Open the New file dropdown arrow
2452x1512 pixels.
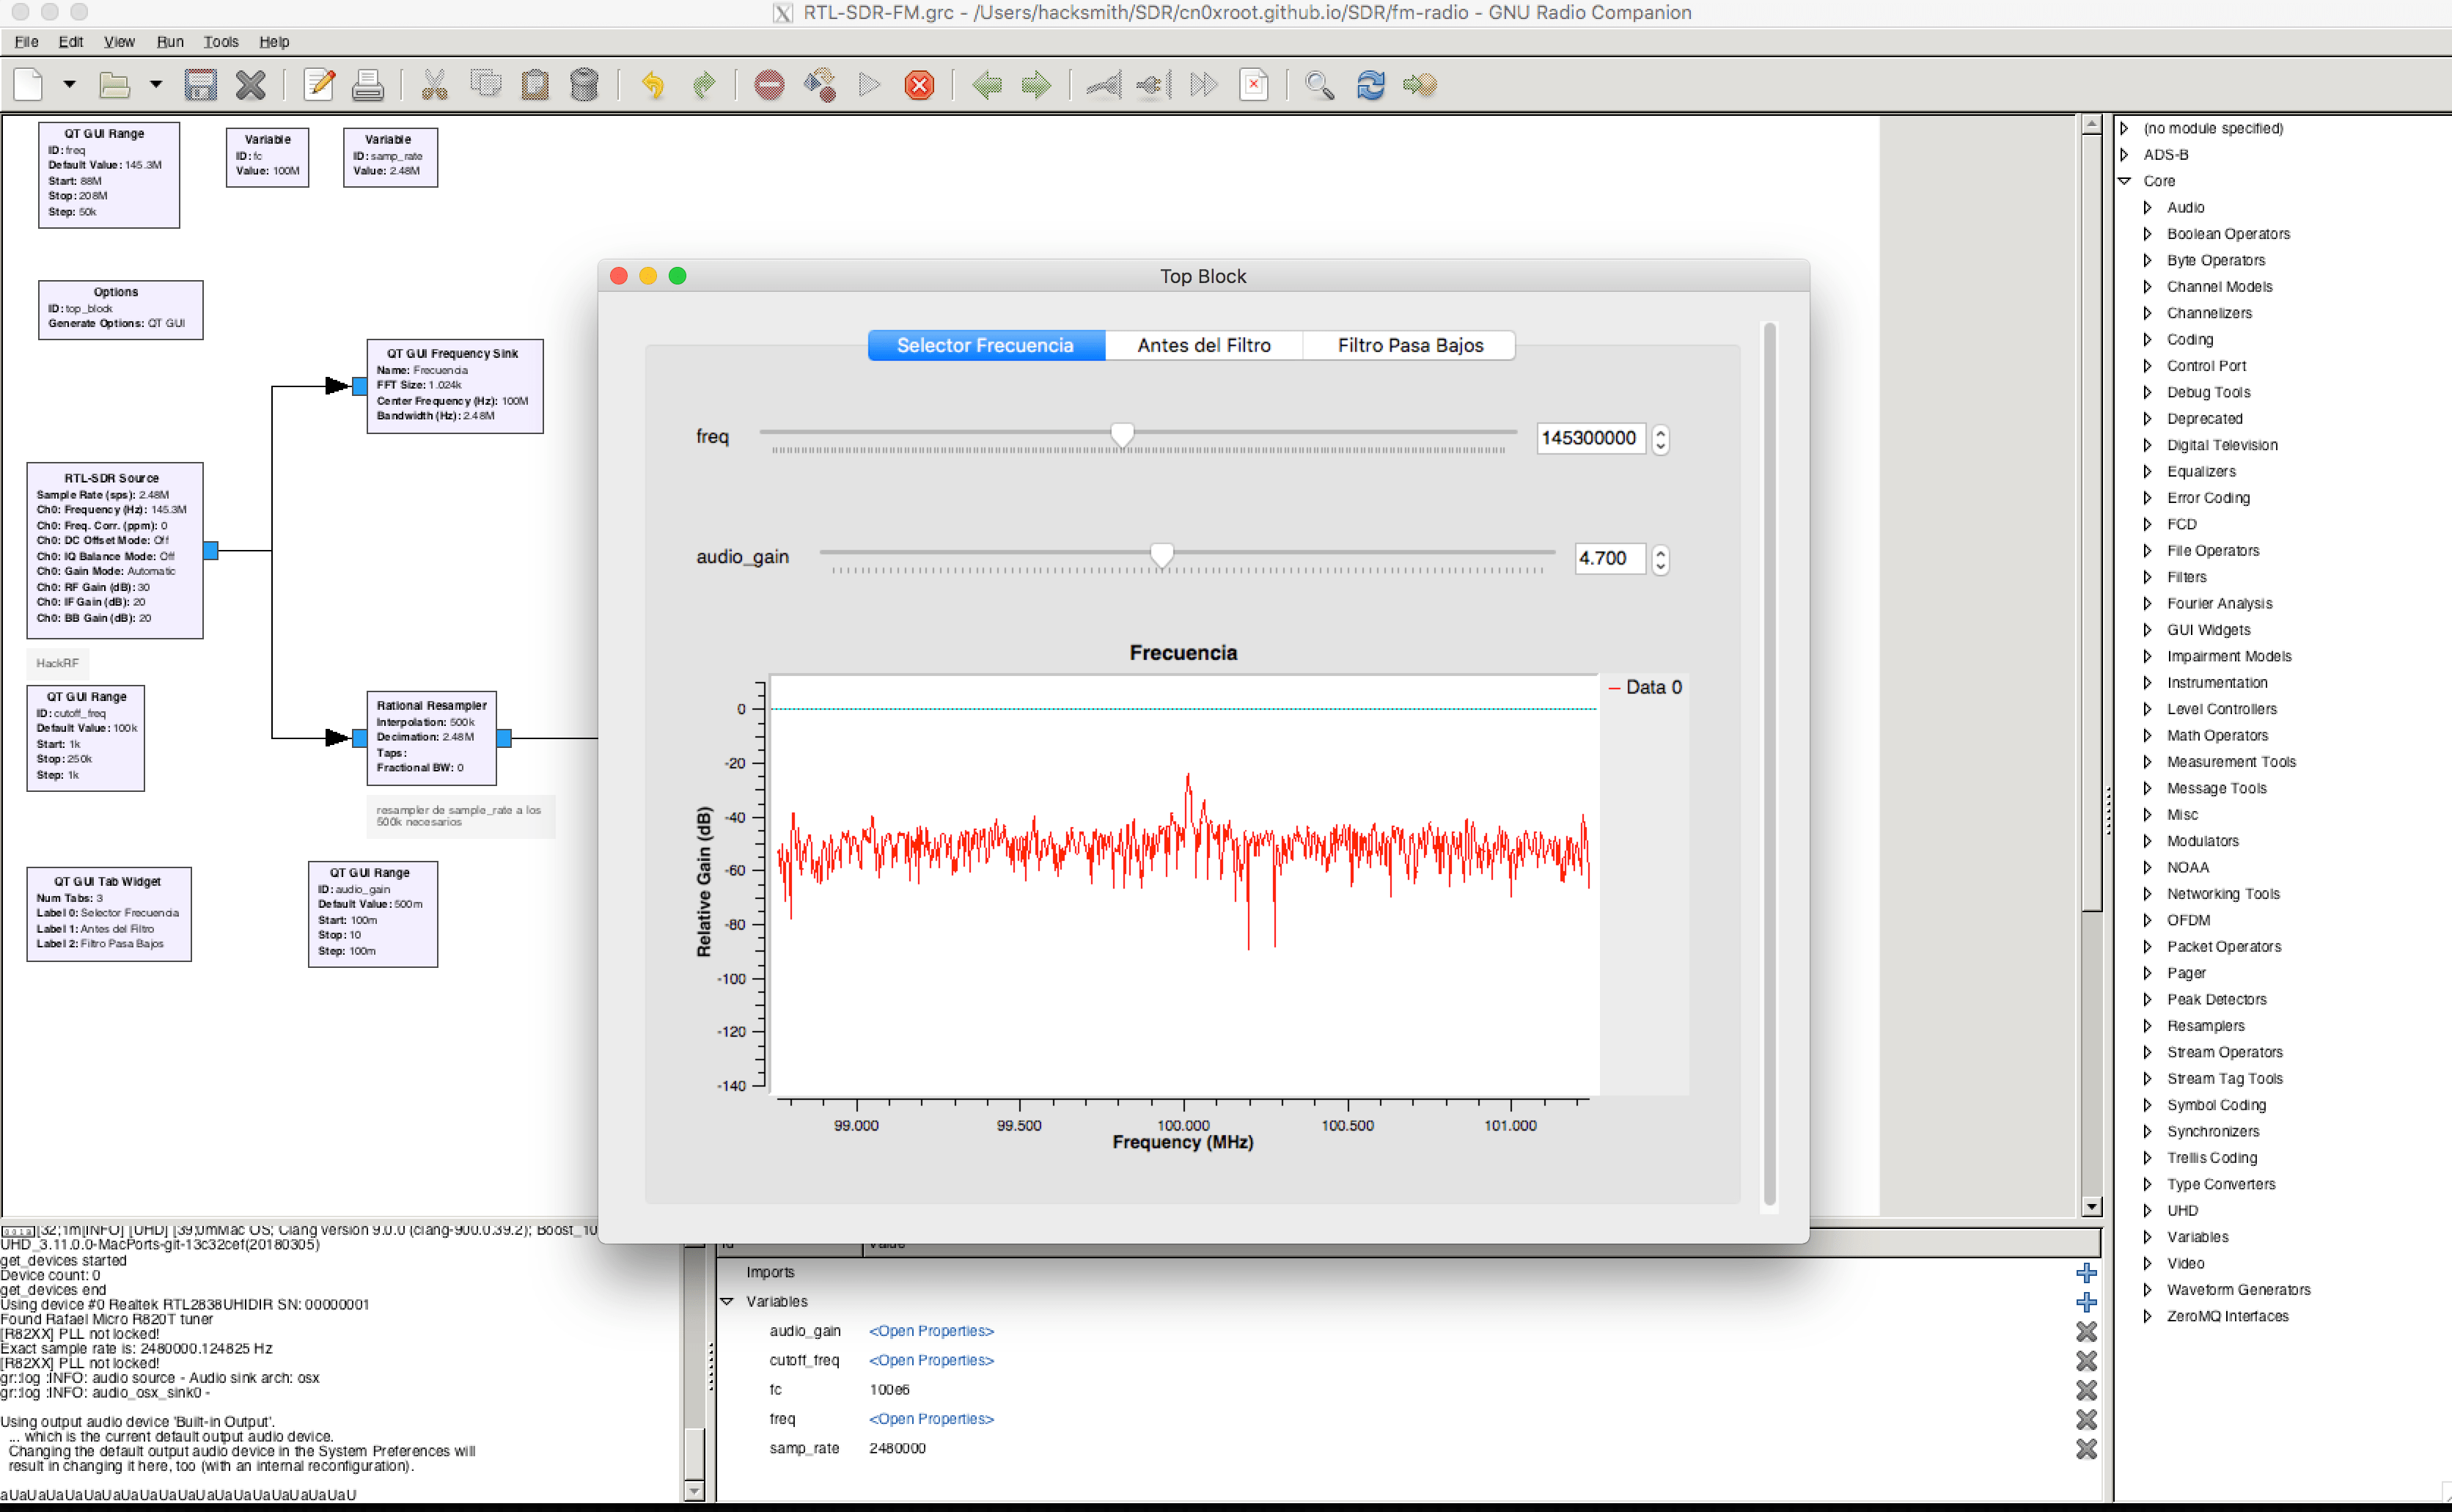[69, 85]
